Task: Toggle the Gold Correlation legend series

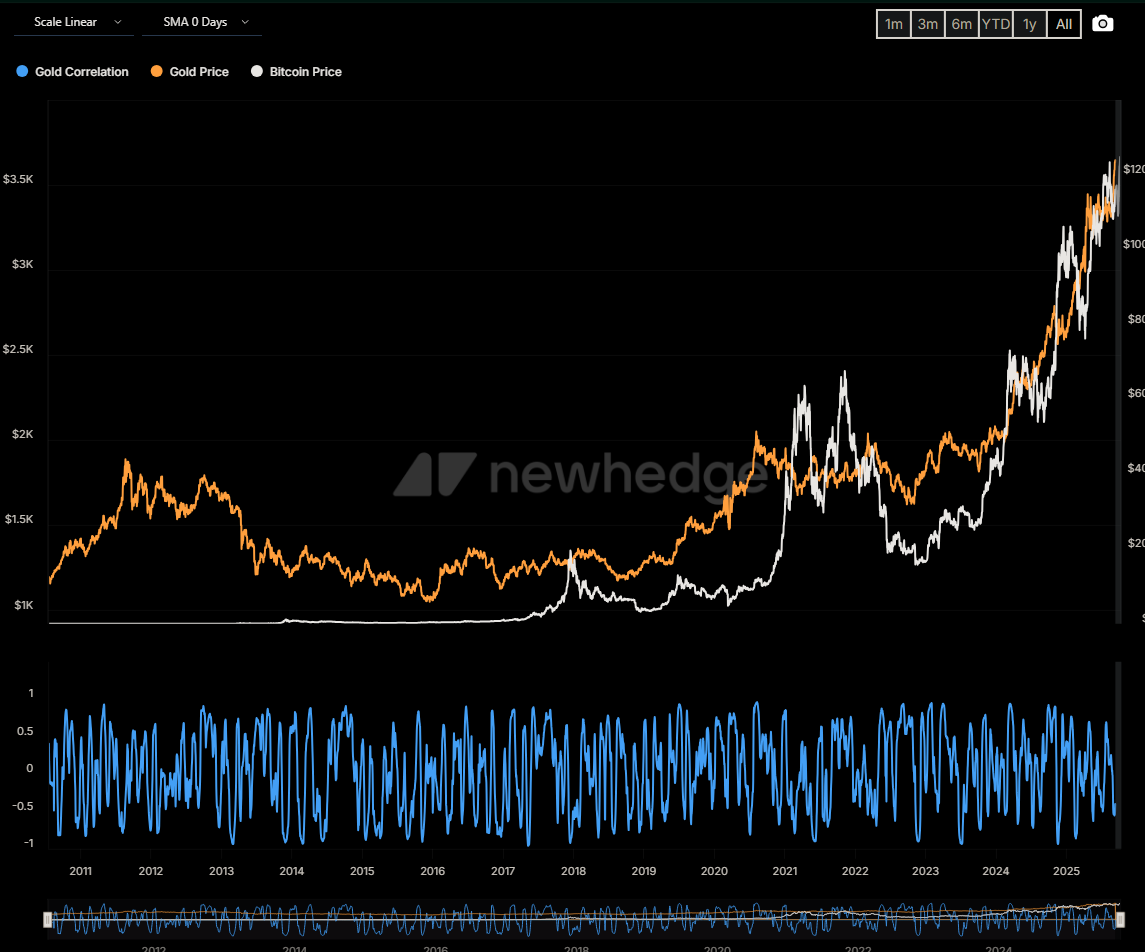Action: coord(73,72)
